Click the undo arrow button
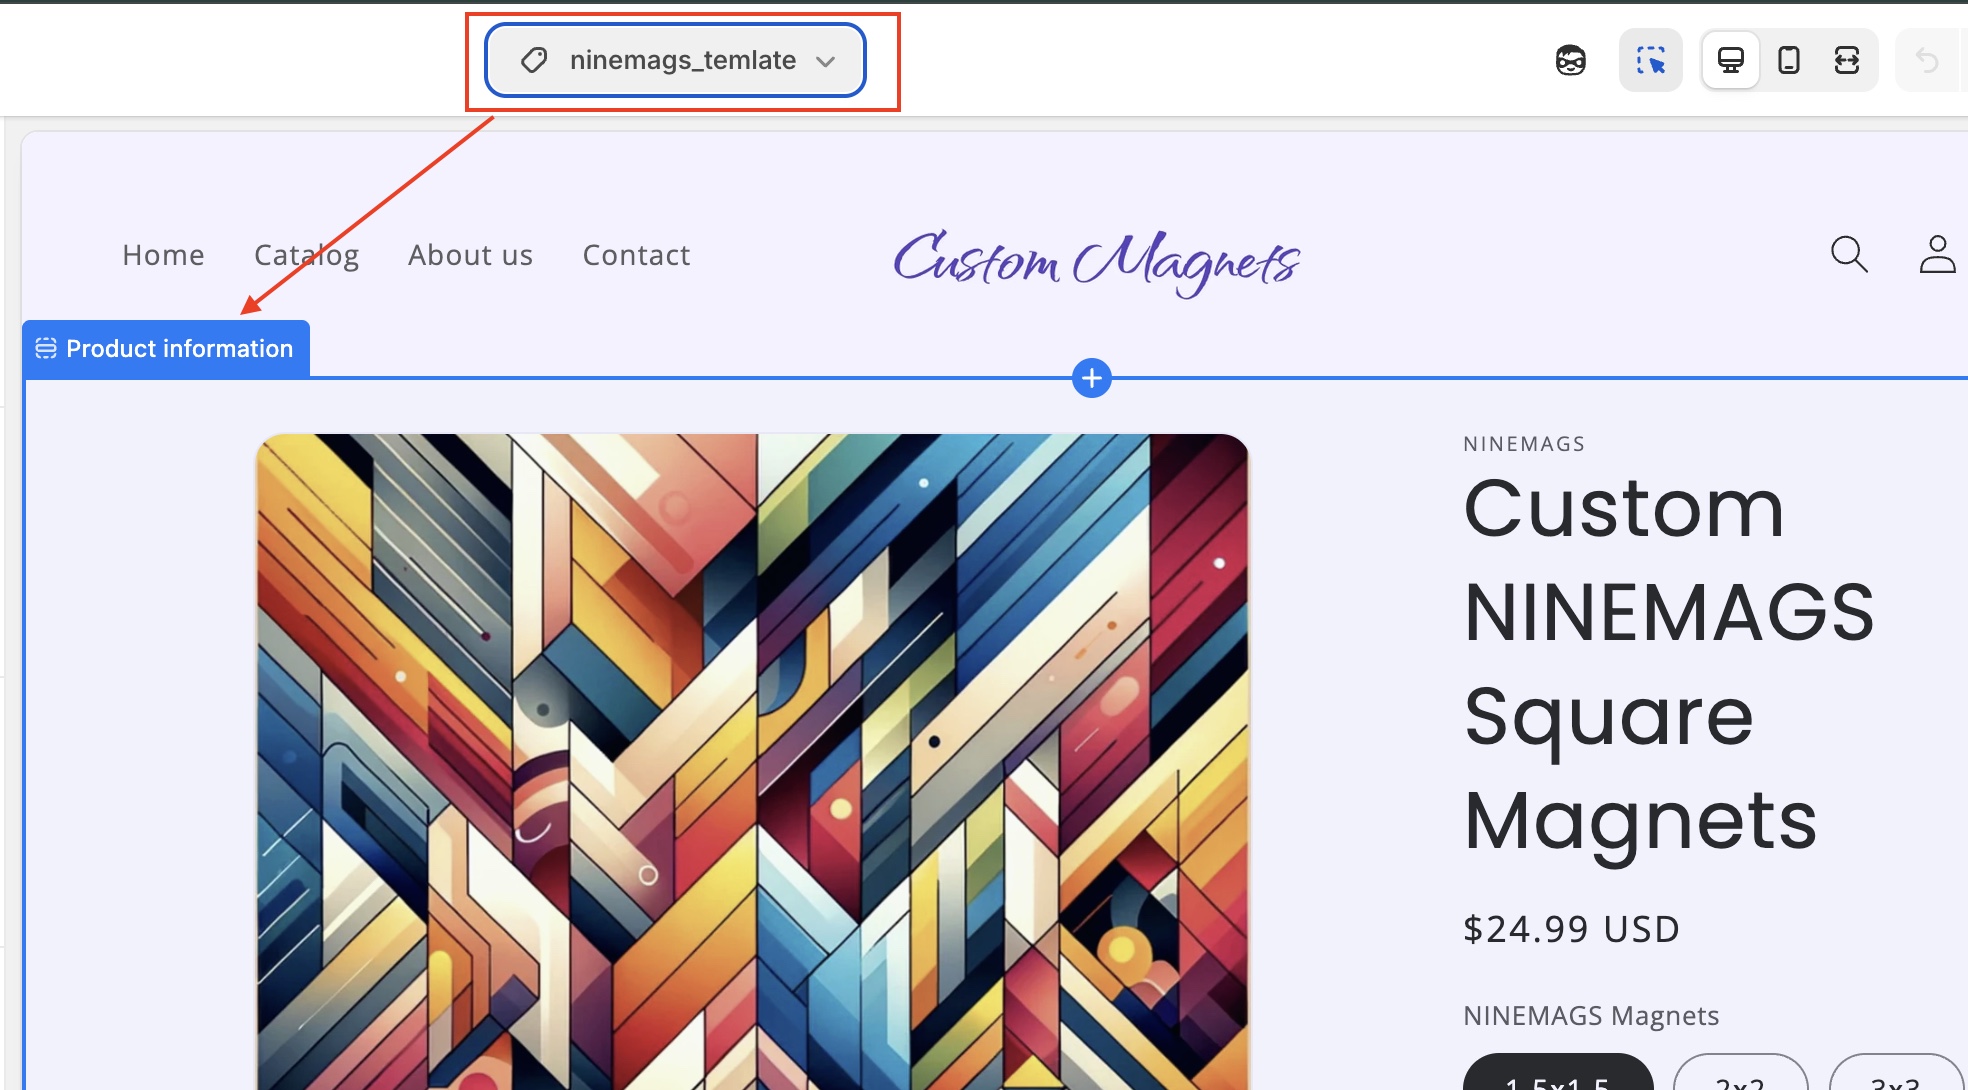 pos(1926,61)
